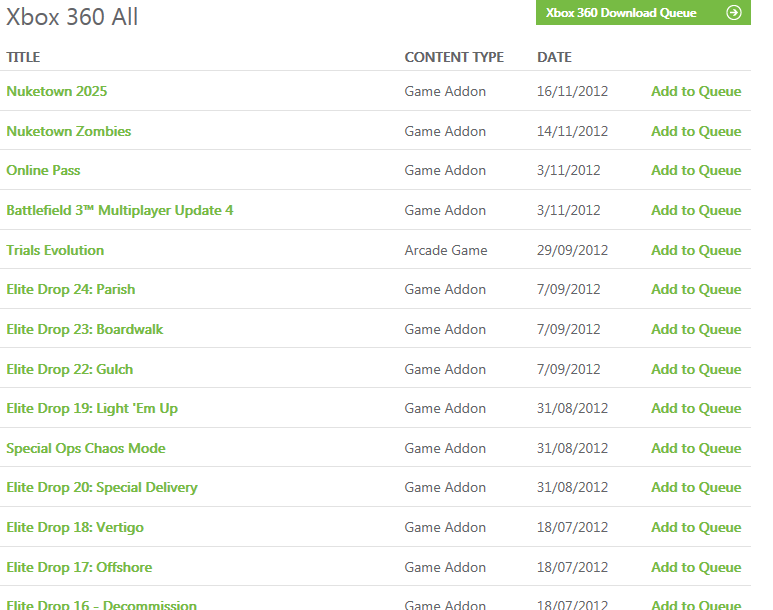Add Elite Drop 18: Vertigo to queue
Image resolution: width=773 pixels, height=610 pixels.
[x=696, y=527]
